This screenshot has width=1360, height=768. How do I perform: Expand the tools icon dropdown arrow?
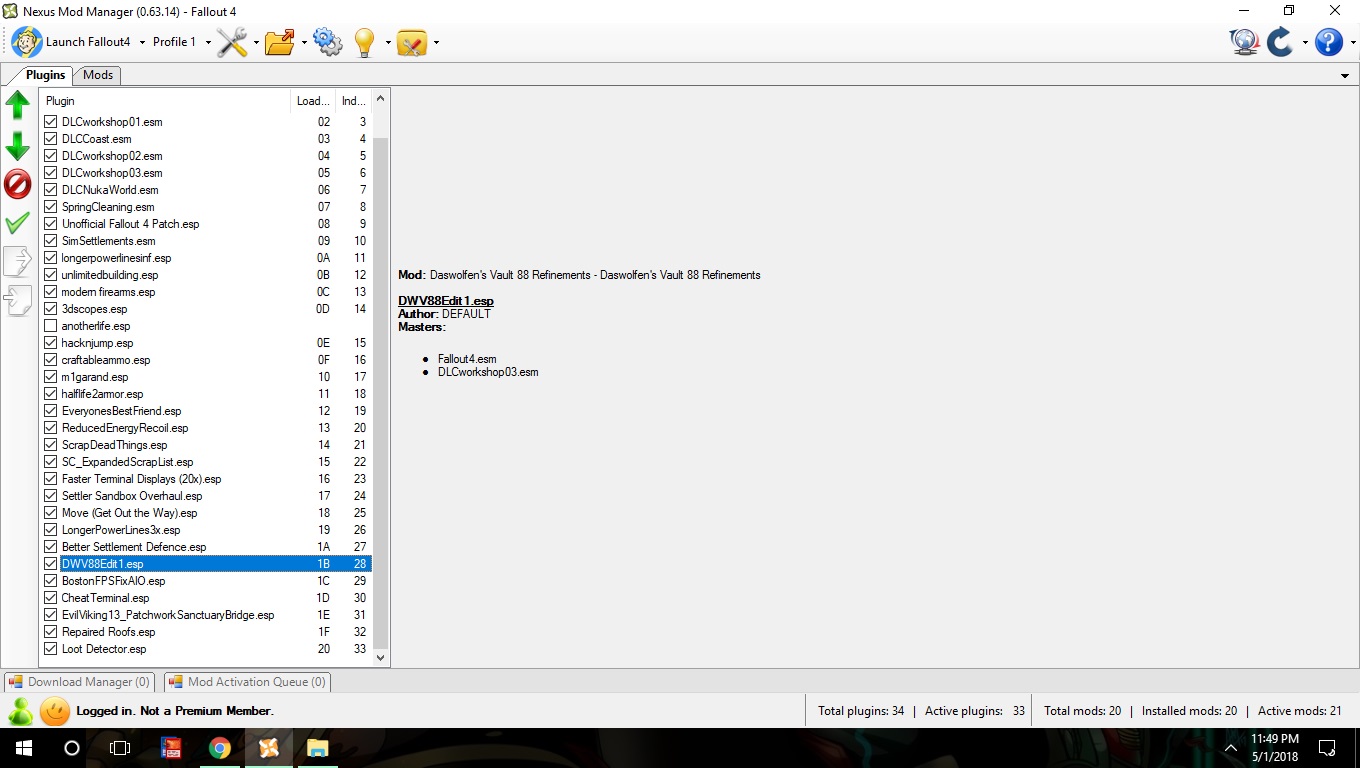point(256,42)
